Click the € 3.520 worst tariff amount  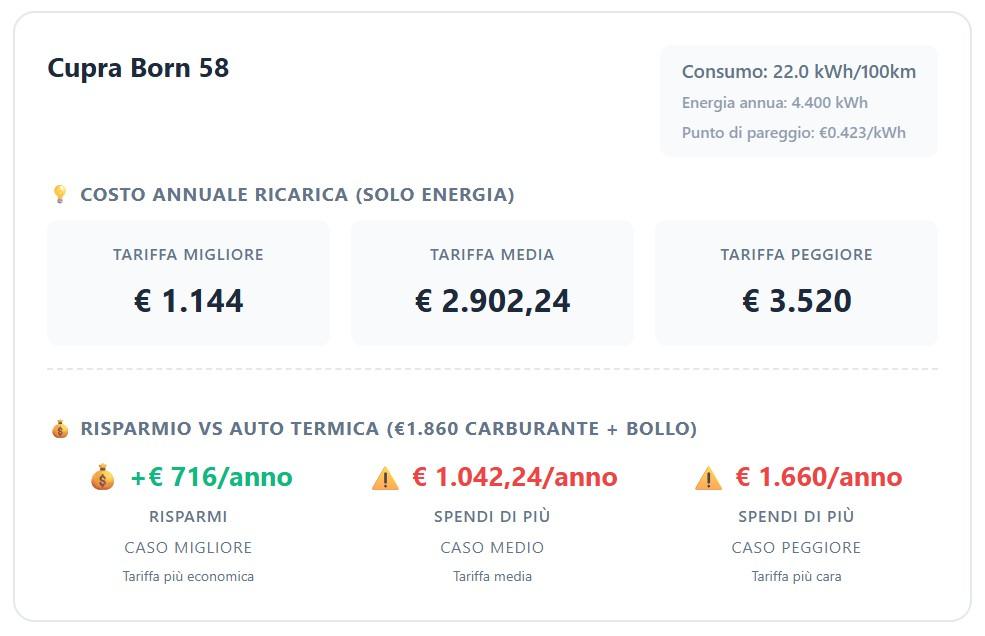(x=796, y=301)
